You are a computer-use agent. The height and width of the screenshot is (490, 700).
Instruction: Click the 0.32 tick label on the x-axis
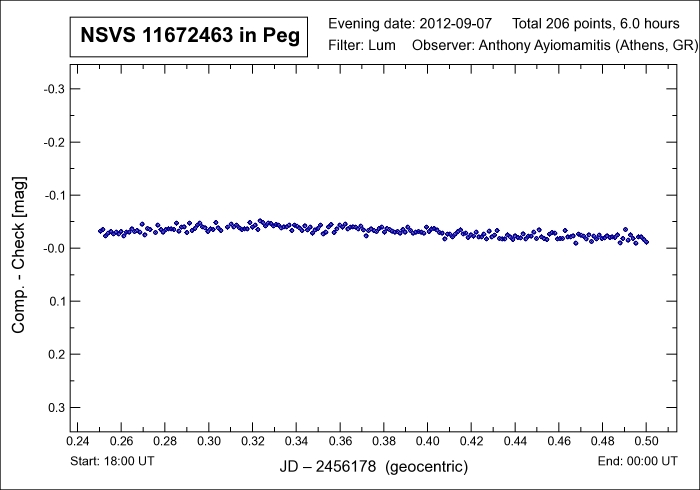[252, 441]
